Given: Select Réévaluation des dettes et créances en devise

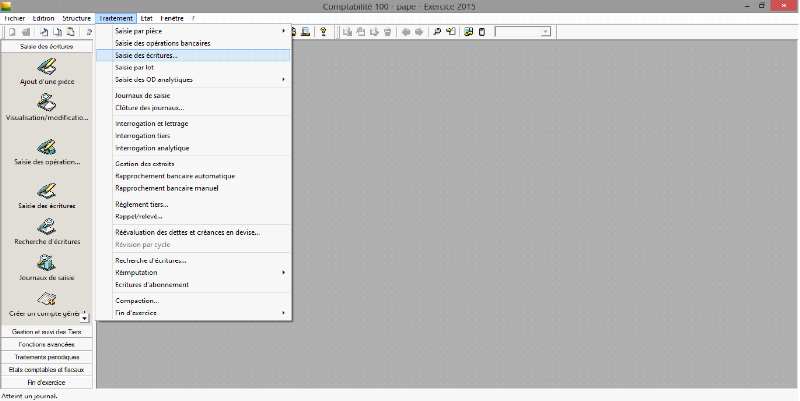Looking at the screenshot, I should (194, 232).
